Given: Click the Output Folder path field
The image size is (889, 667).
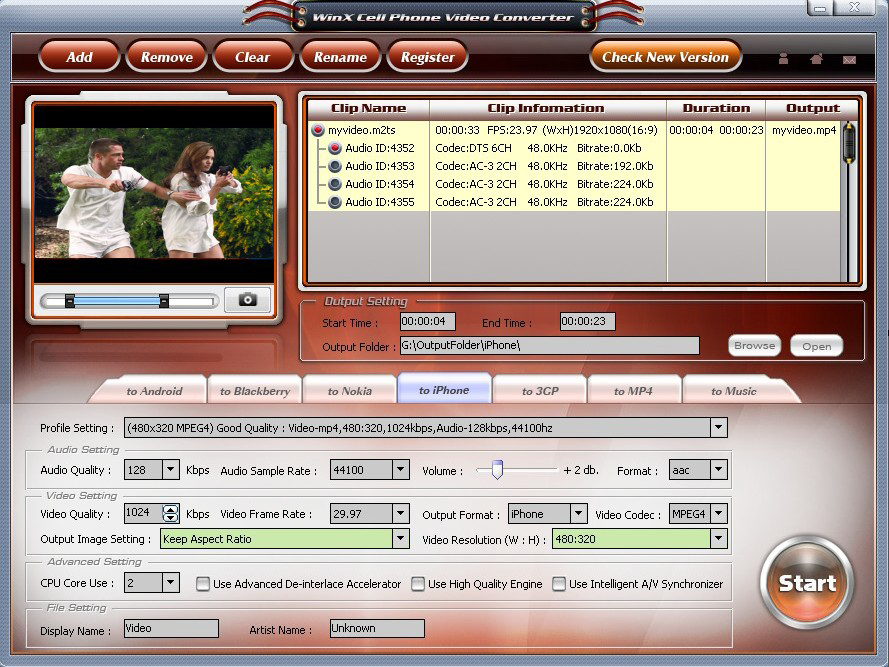Looking at the screenshot, I should click(549, 345).
